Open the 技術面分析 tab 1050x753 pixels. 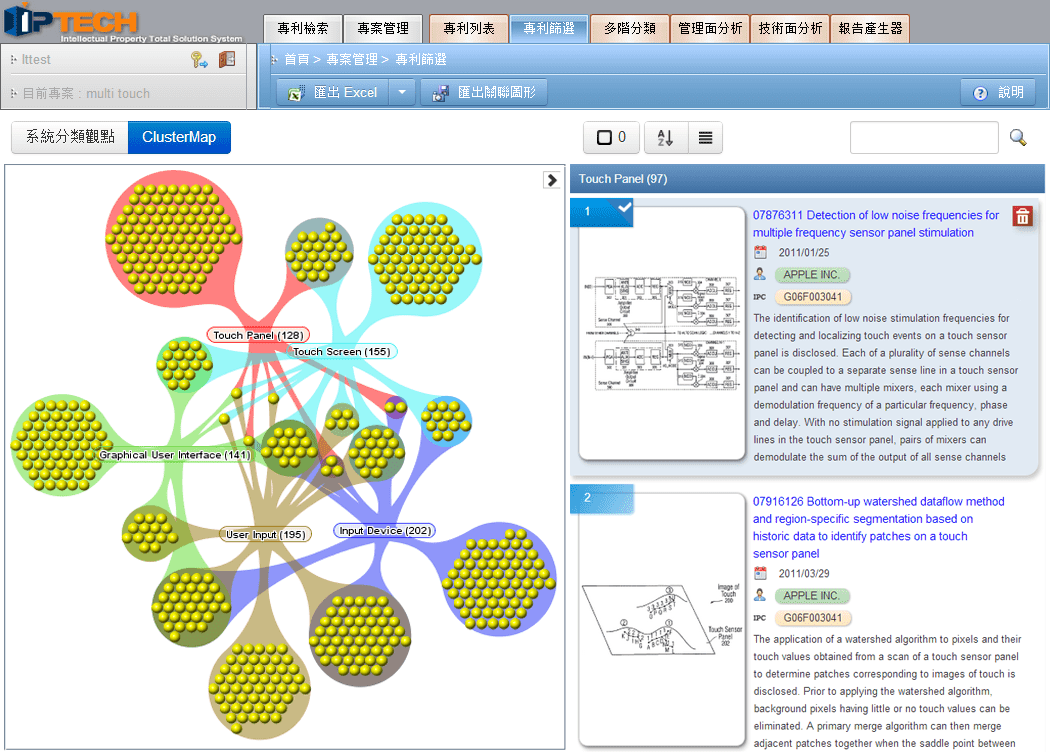790,29
